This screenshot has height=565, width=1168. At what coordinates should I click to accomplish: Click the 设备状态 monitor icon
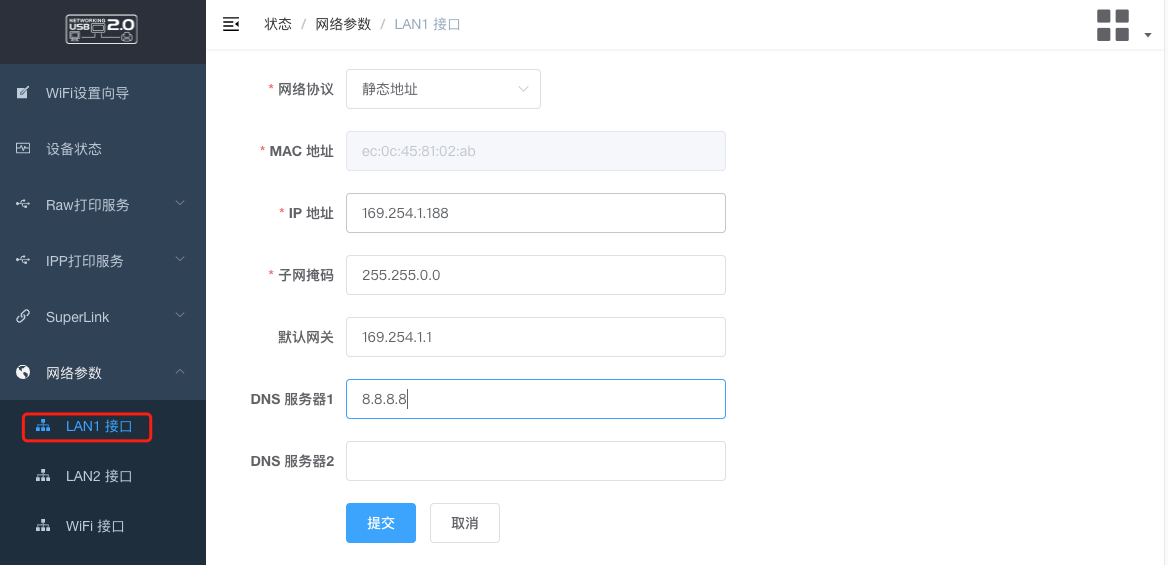pos(23,149)
